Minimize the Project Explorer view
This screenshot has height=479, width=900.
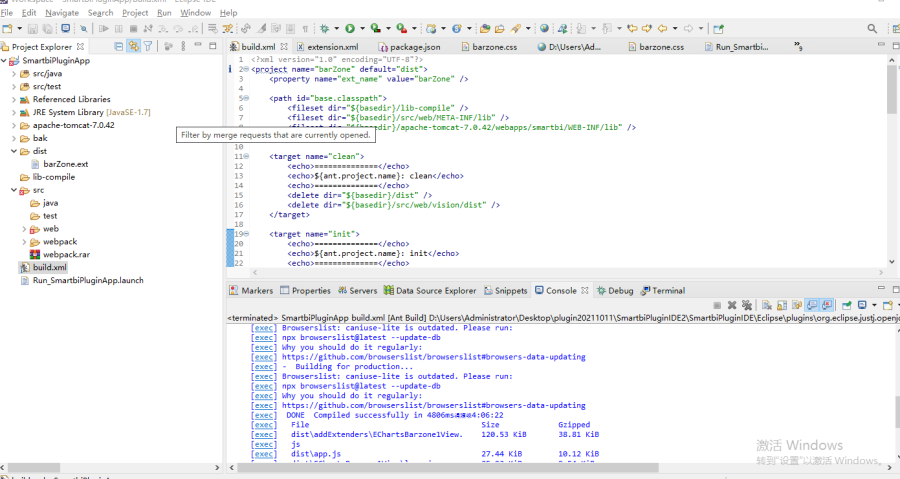[198, 45]
